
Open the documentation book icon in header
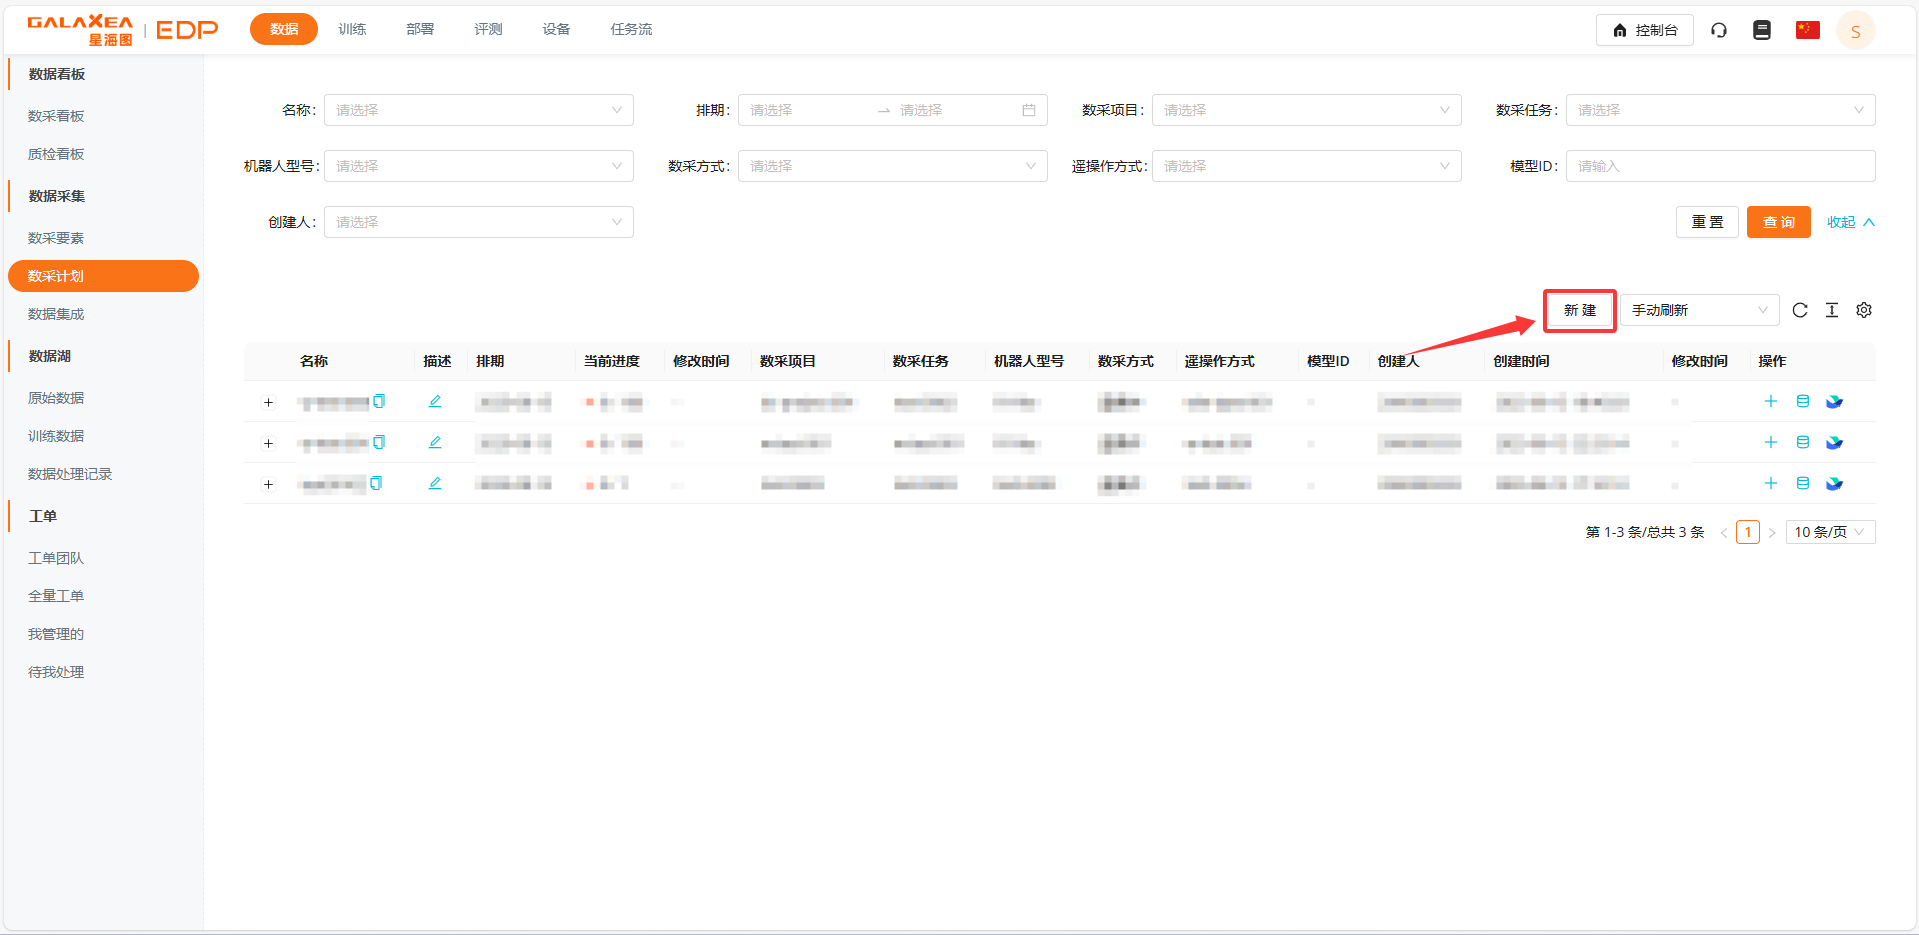click(1762, 30)
